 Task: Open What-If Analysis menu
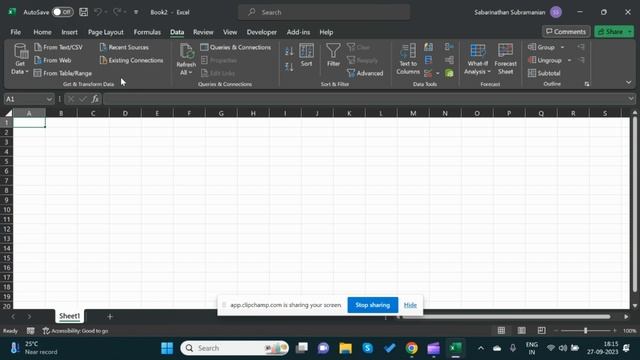click(x=477, y=59)
